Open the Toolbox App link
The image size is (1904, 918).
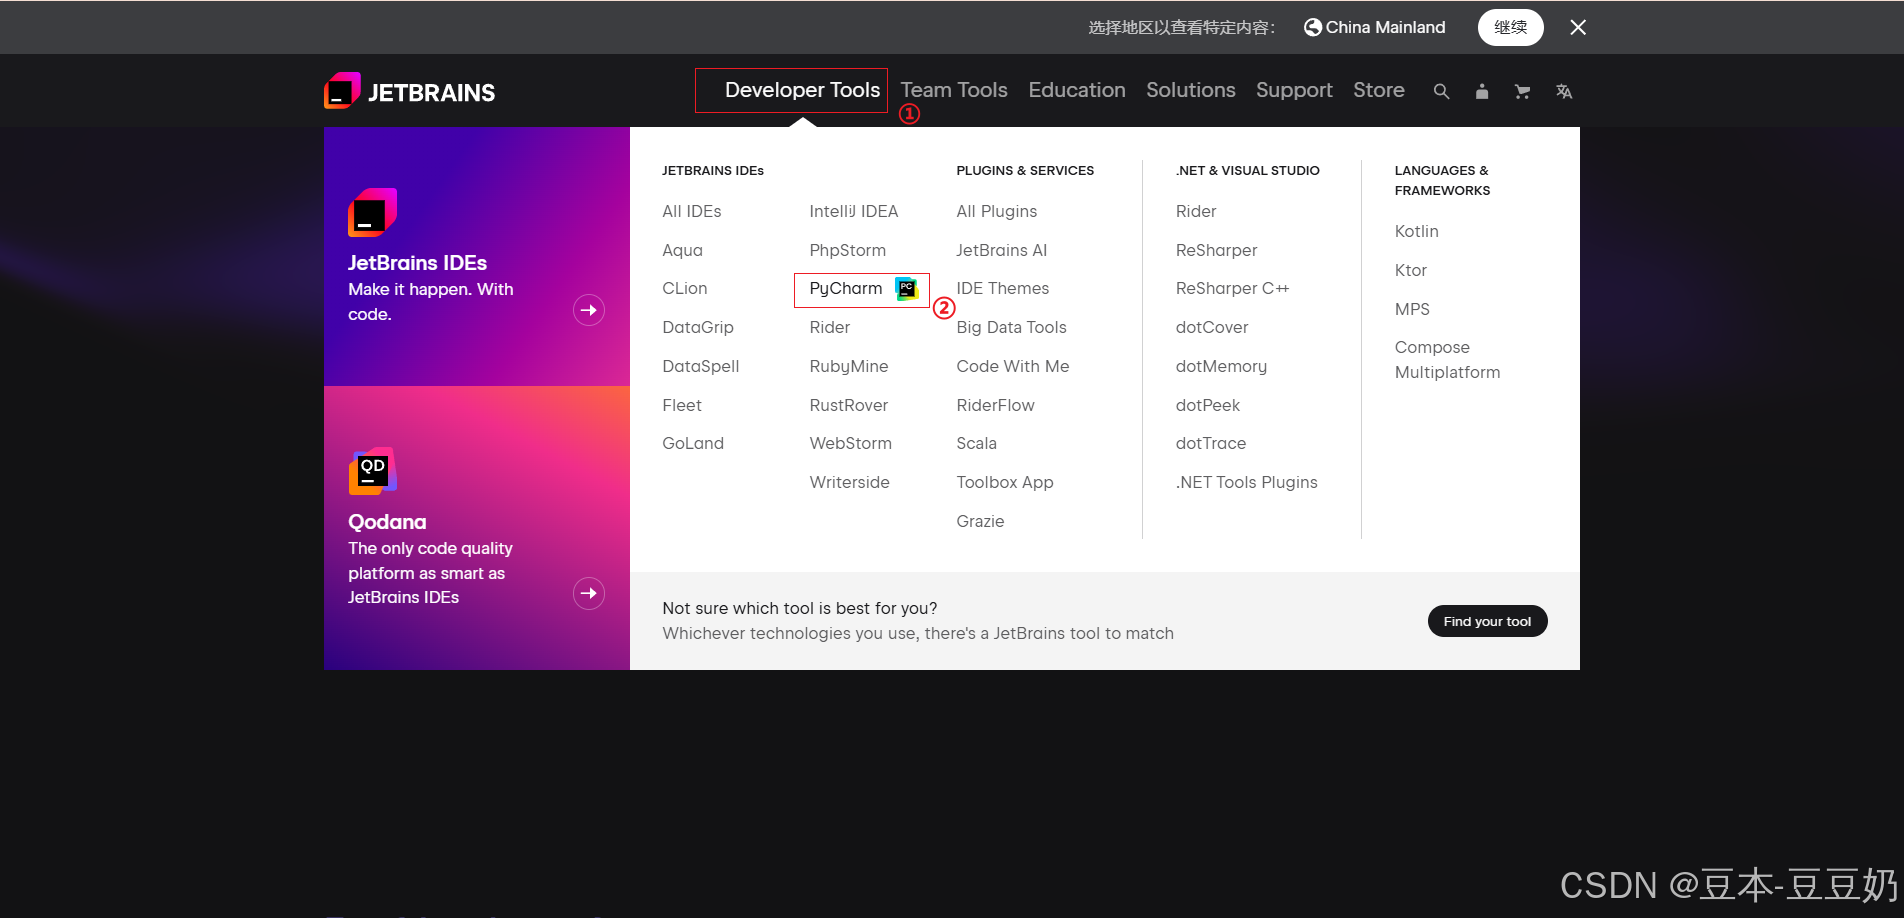pos(1005,482)
